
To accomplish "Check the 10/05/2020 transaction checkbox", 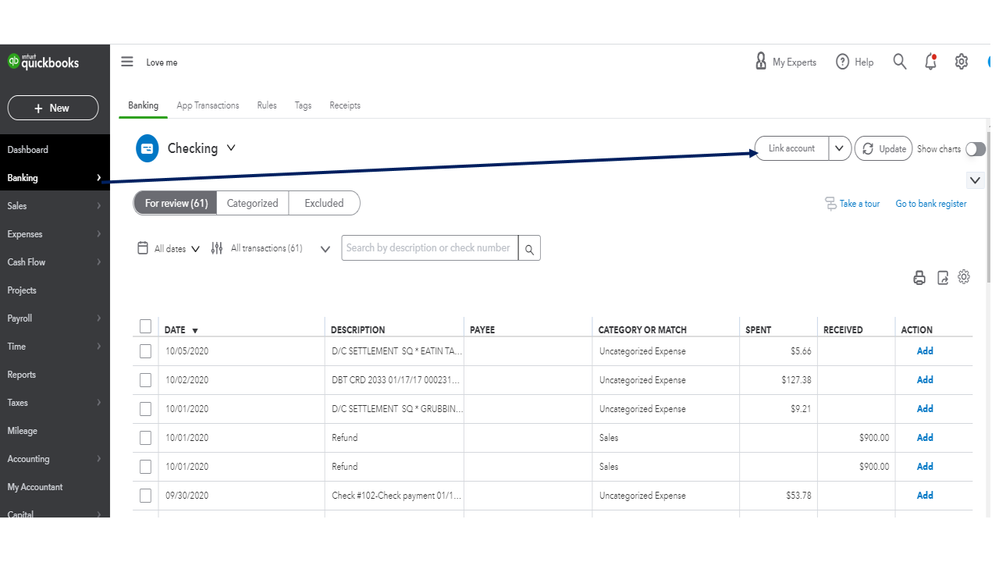I will (x=146, y=351).
